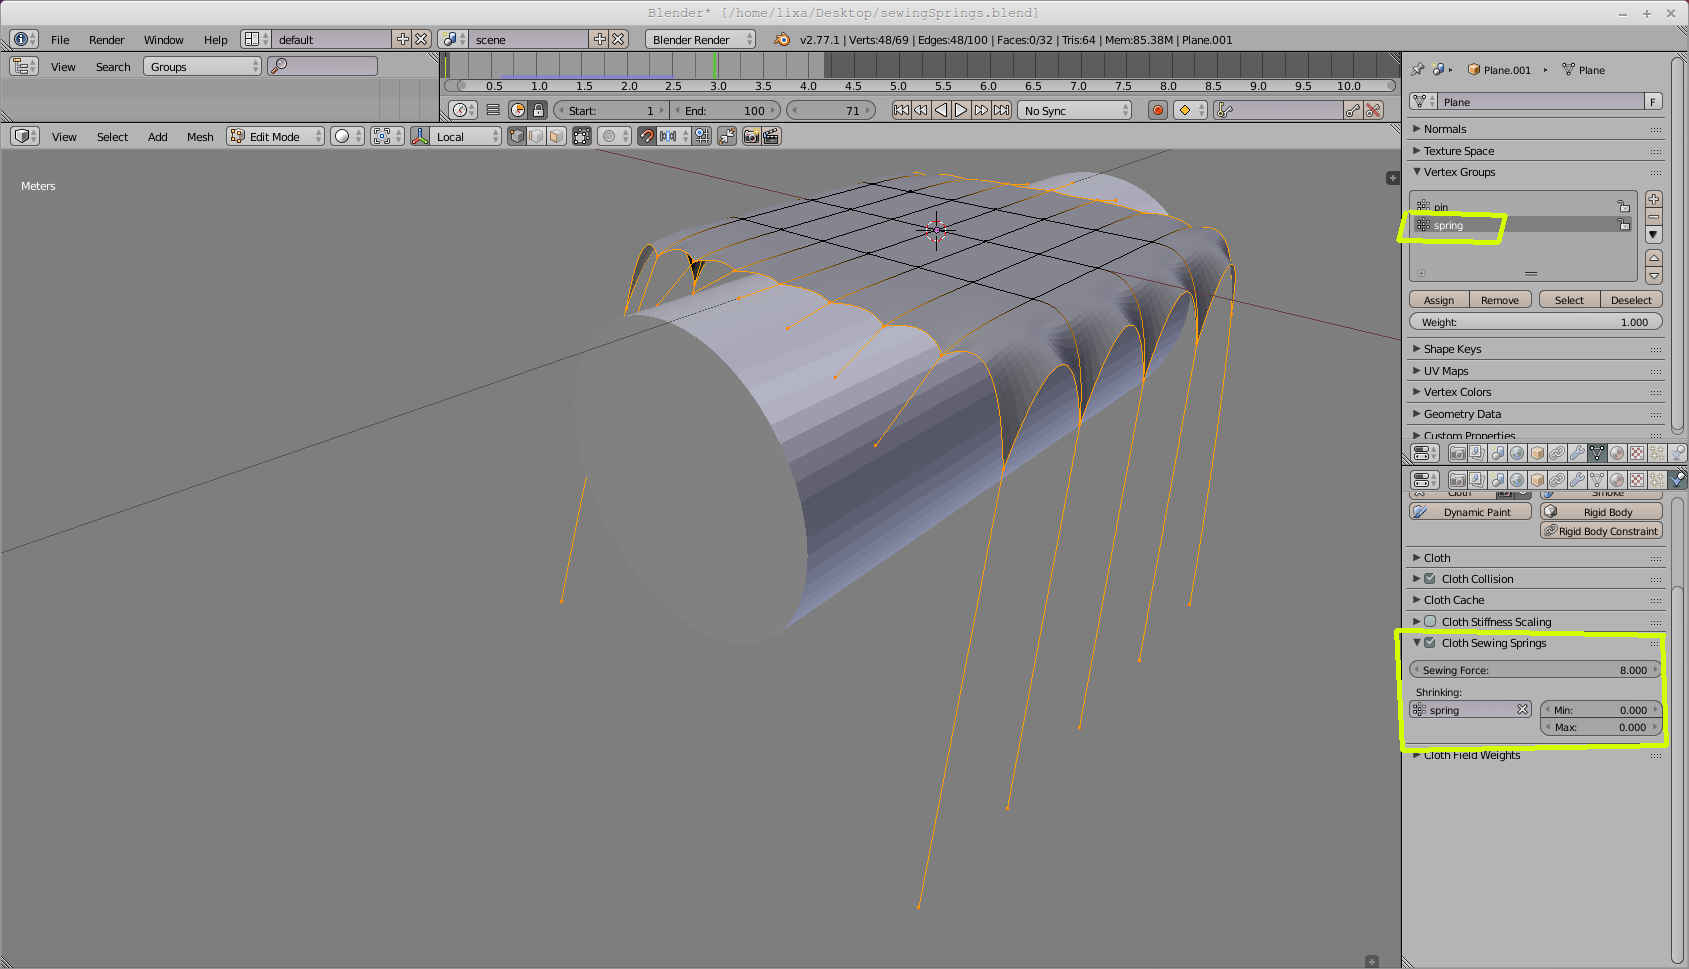The image size is (1689, 969).
Task: Toggle the use preview range clock icon
Action: click(x=518, y=110)
